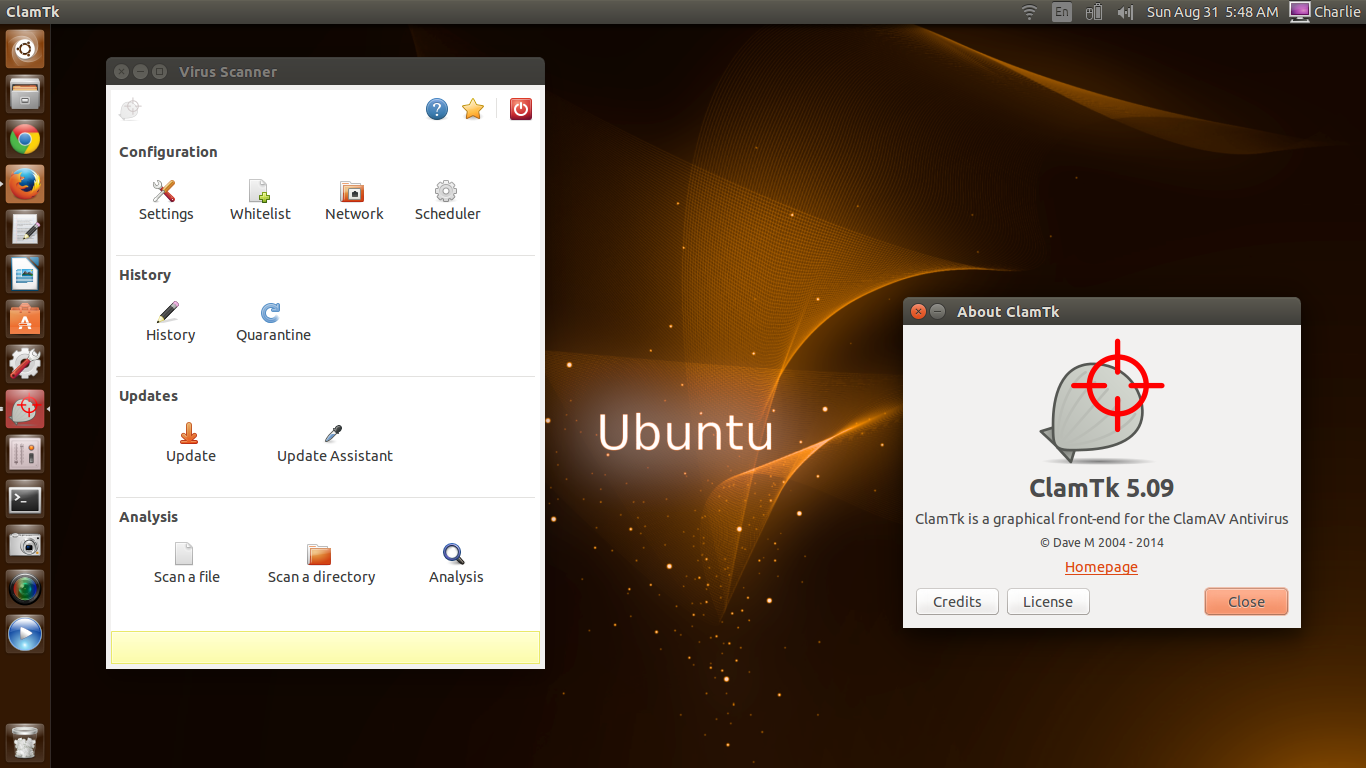Choose Scan a file
Viewport: 1366px width, 768px height.
pyautogui.click(x=186, y=564)
